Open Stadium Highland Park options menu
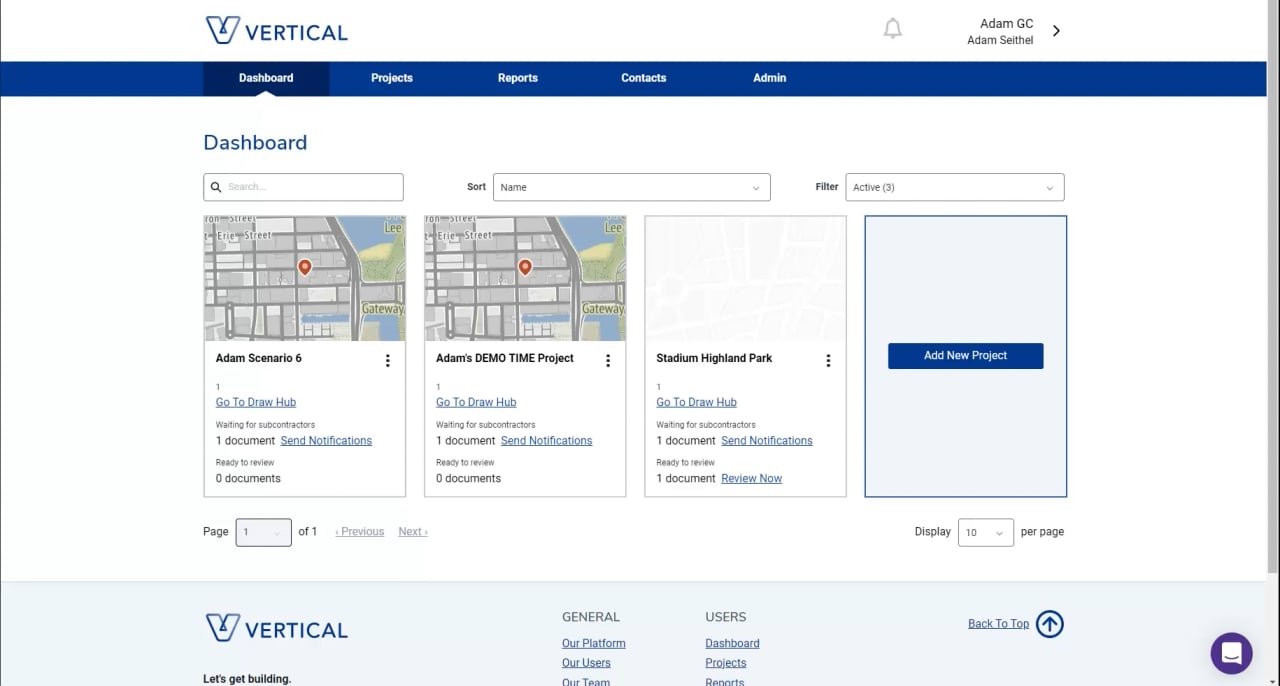Viewport: 1280px width, 686px height. (x=828, y=361)
